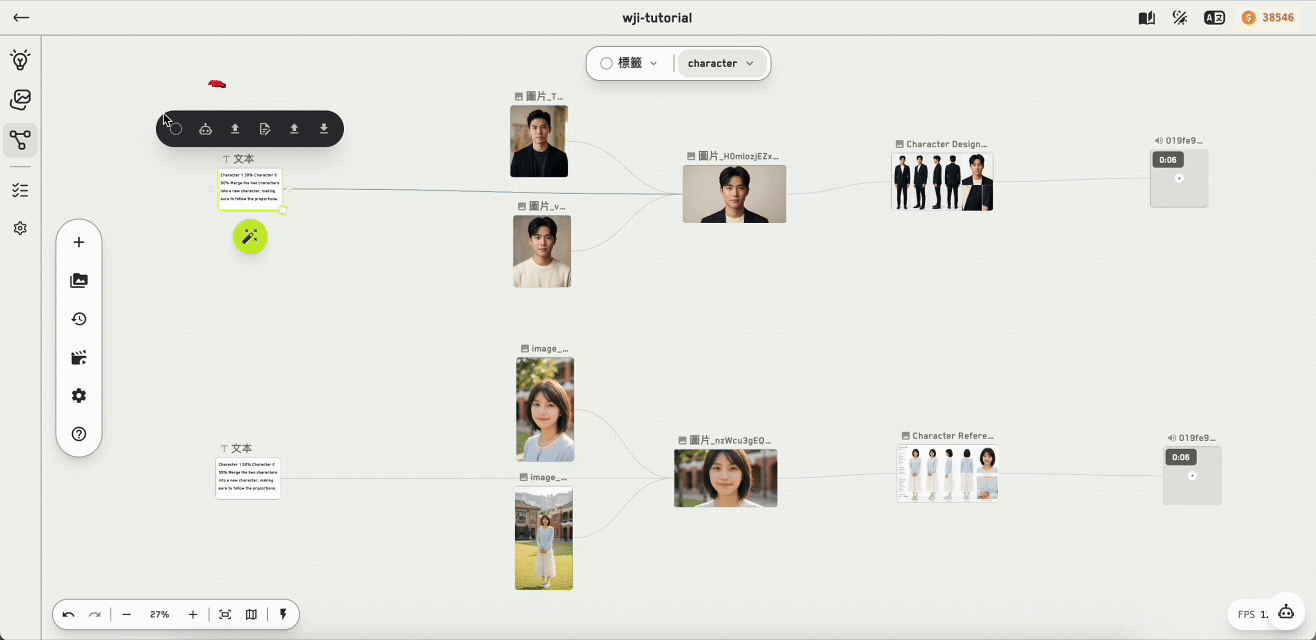Select the Character Design sheet thumbnail
The height and width of the screenshot is (640, 1316).
[x=942, y=182]
